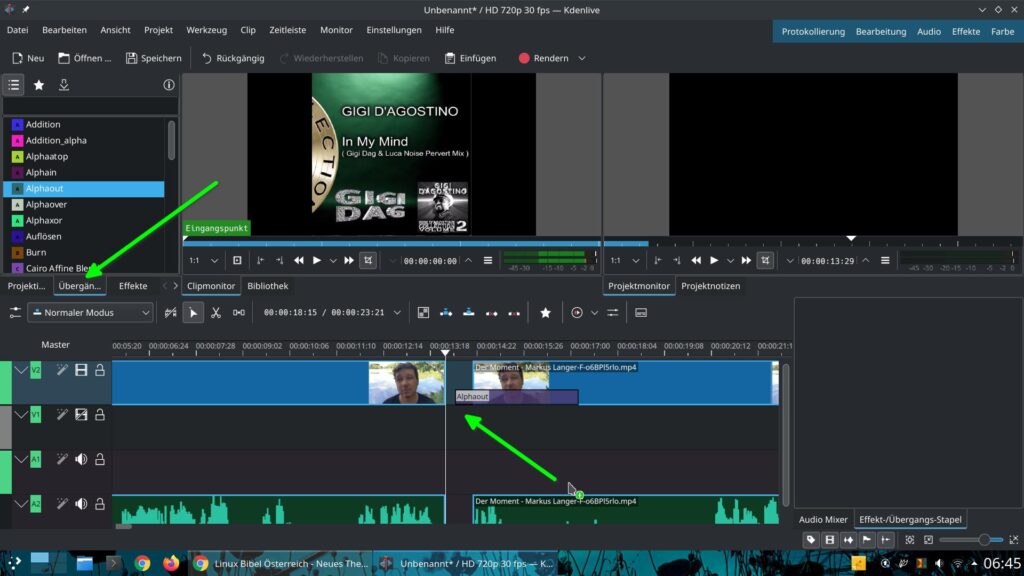Click the Speichern save button
The width and height of the screenshot is (1024, 576).
tap(153, 58)
